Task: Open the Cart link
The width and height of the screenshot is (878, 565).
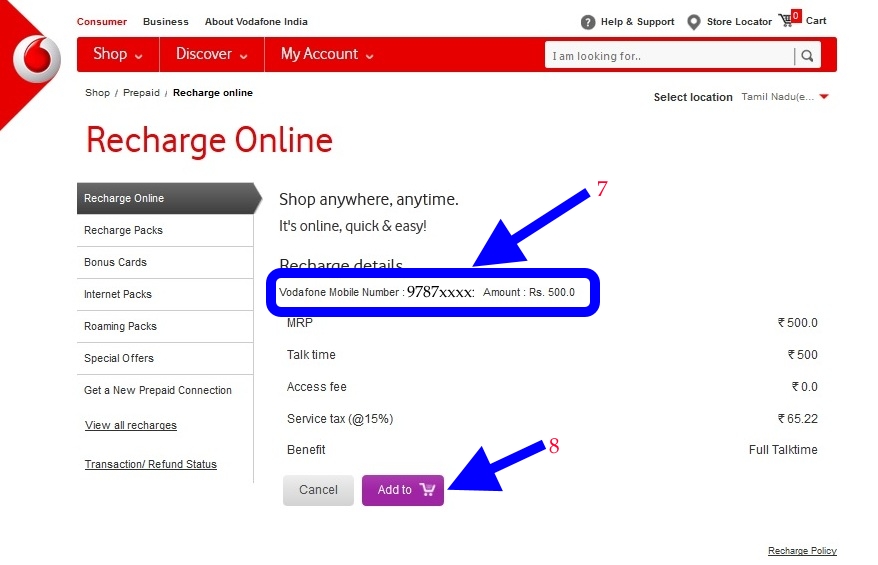Action: 816,21
